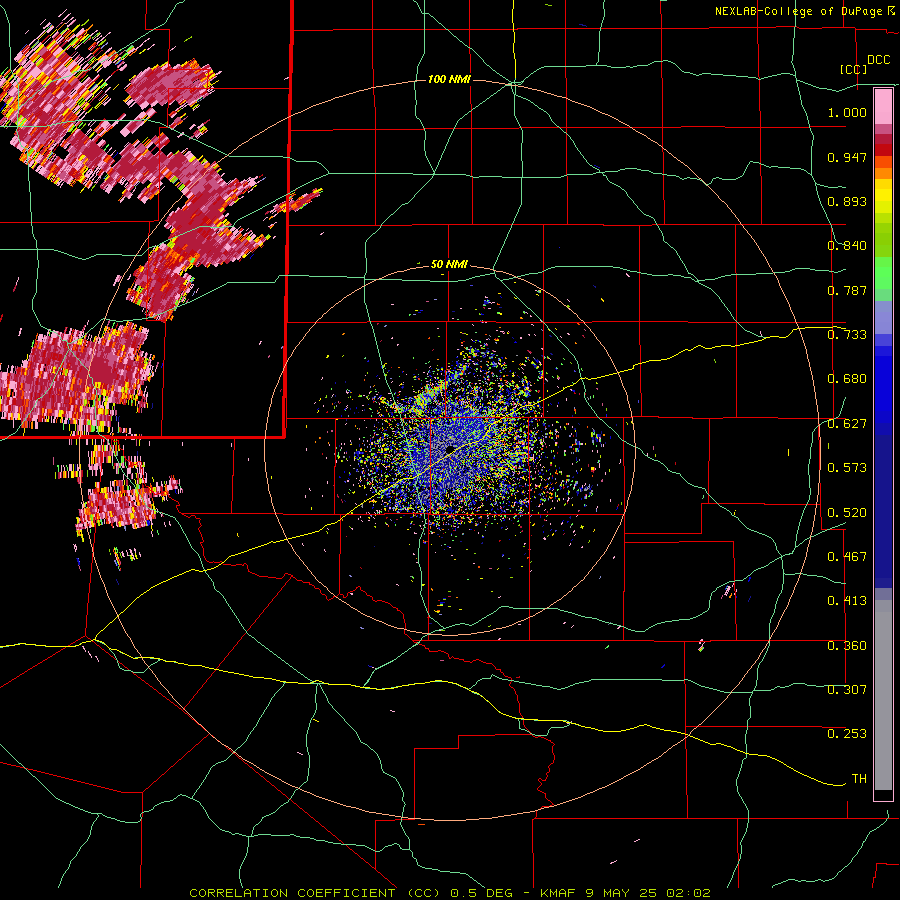Click the DCC product label
This screenshot has height=900, width=900.
879,60
